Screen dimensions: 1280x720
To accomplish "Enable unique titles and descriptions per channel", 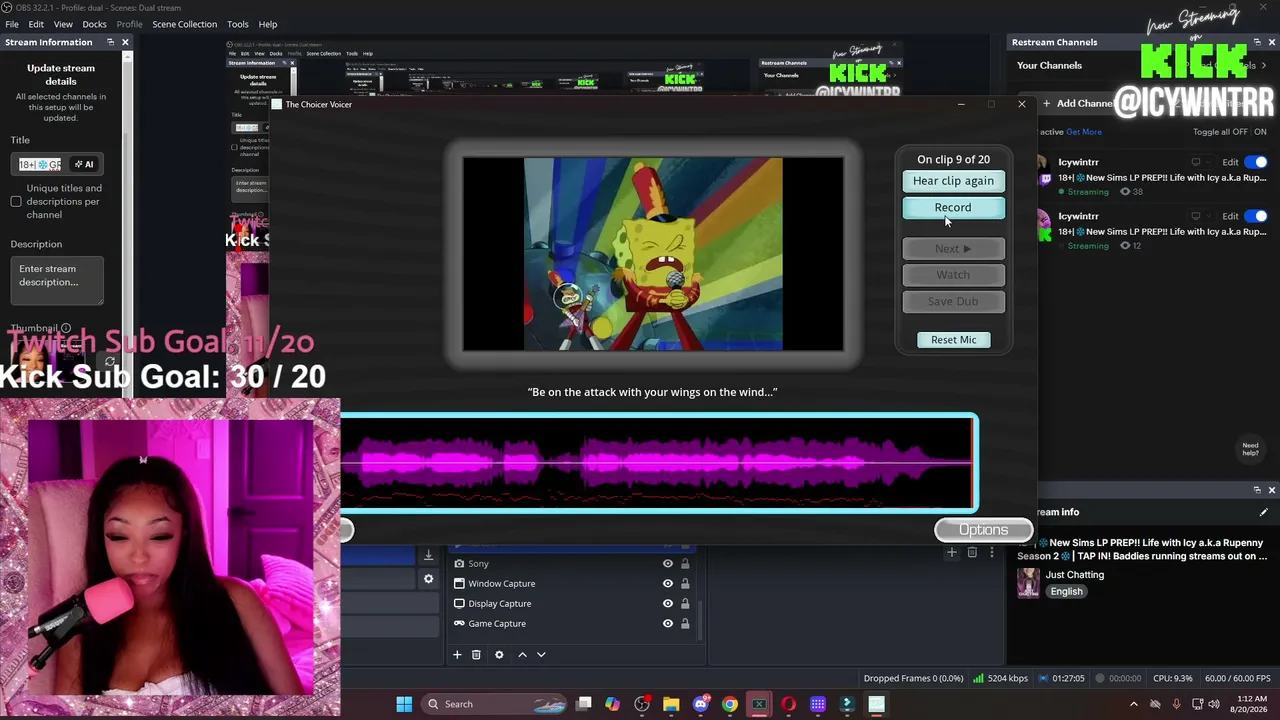I will (16, 202).
